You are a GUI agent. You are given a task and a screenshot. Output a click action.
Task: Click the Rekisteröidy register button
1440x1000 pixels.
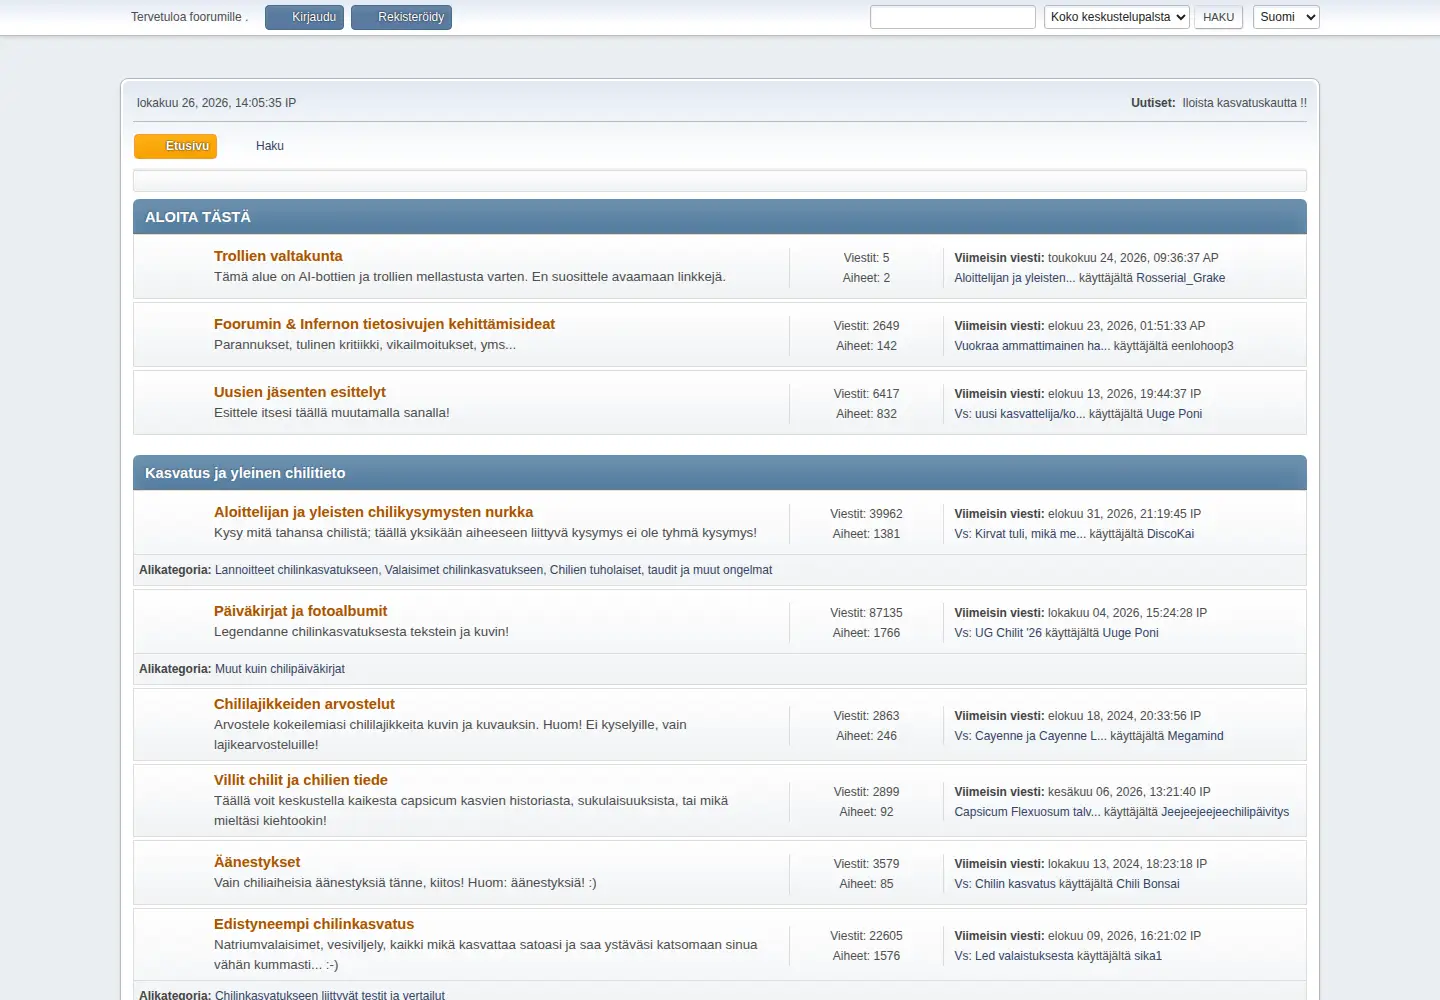[x=401, y=17]
